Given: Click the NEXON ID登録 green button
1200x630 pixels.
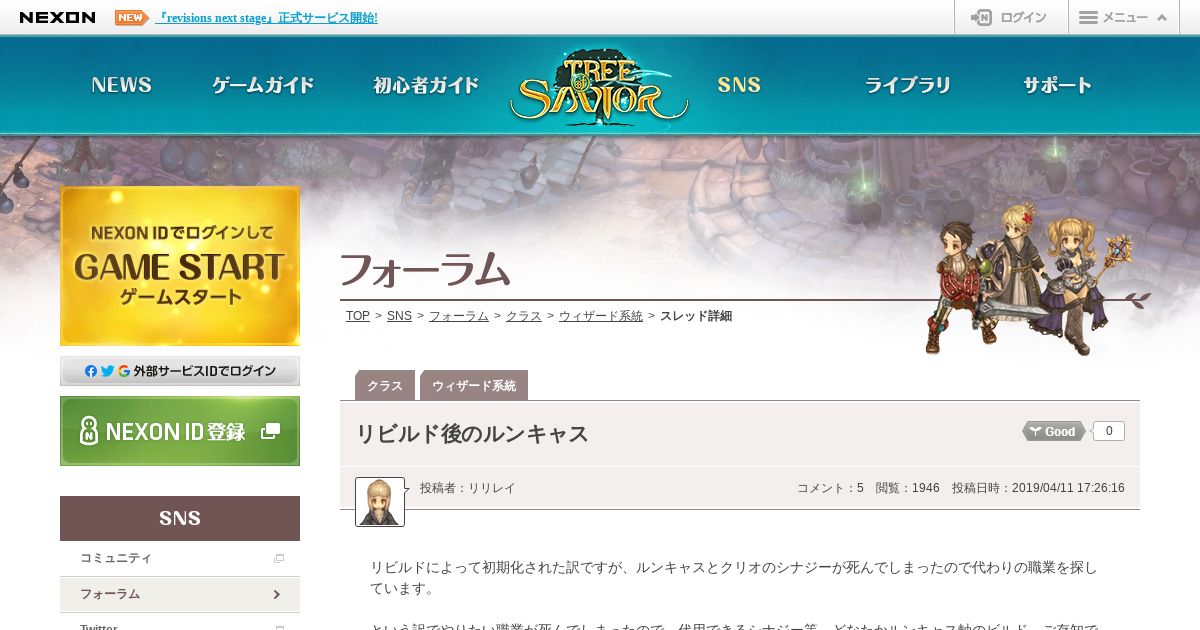Looking at the screenshot, I should point(180,431).
